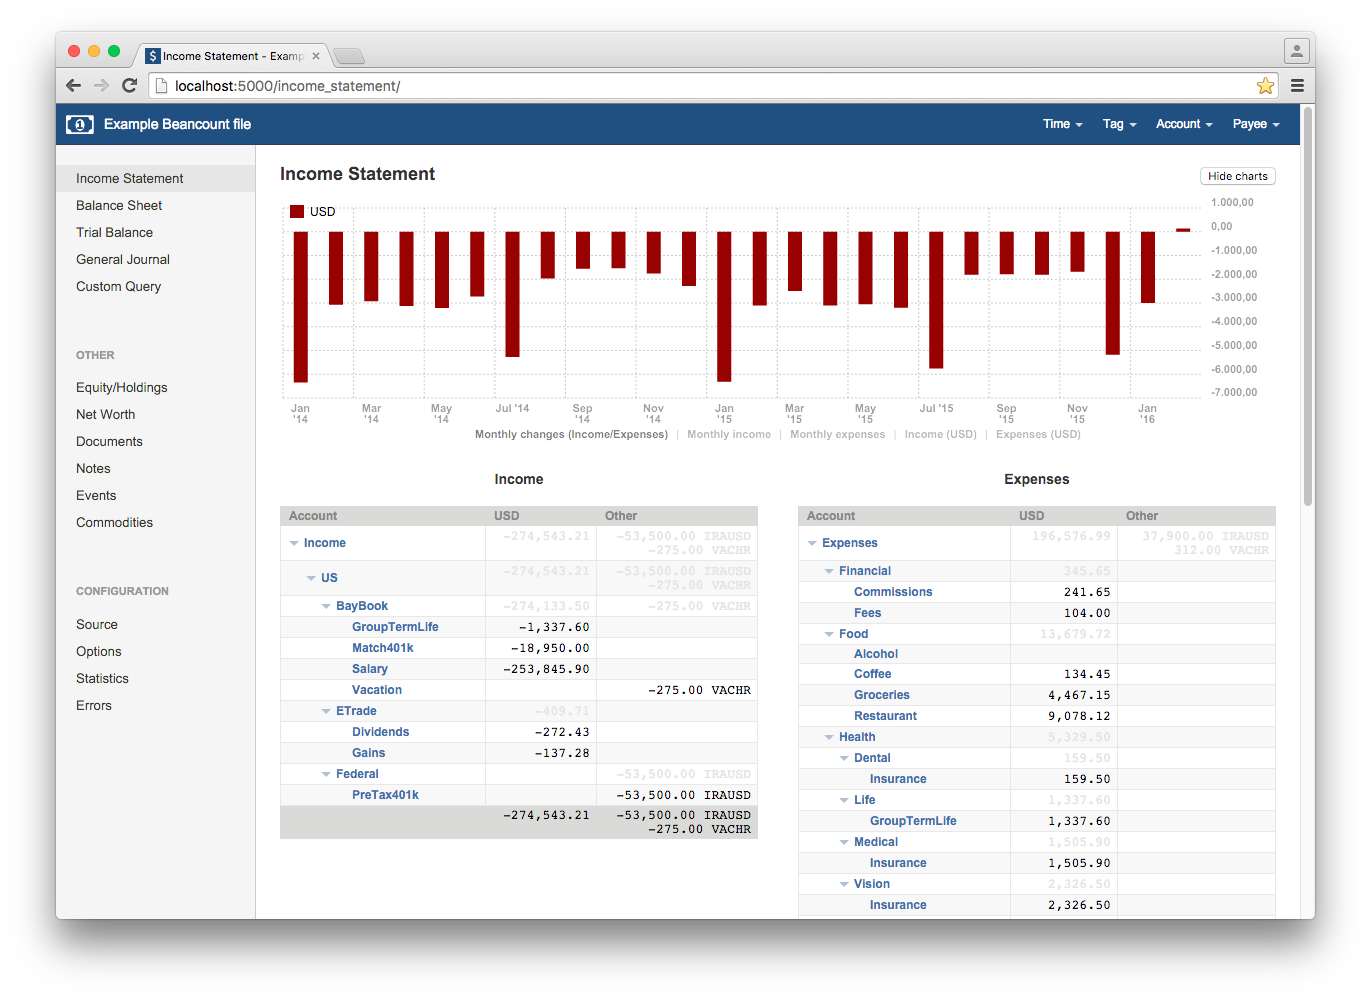Click the page reload icon
This screenshot has height=999, width=1371.
pyautogui.click(x=129, y=85)
